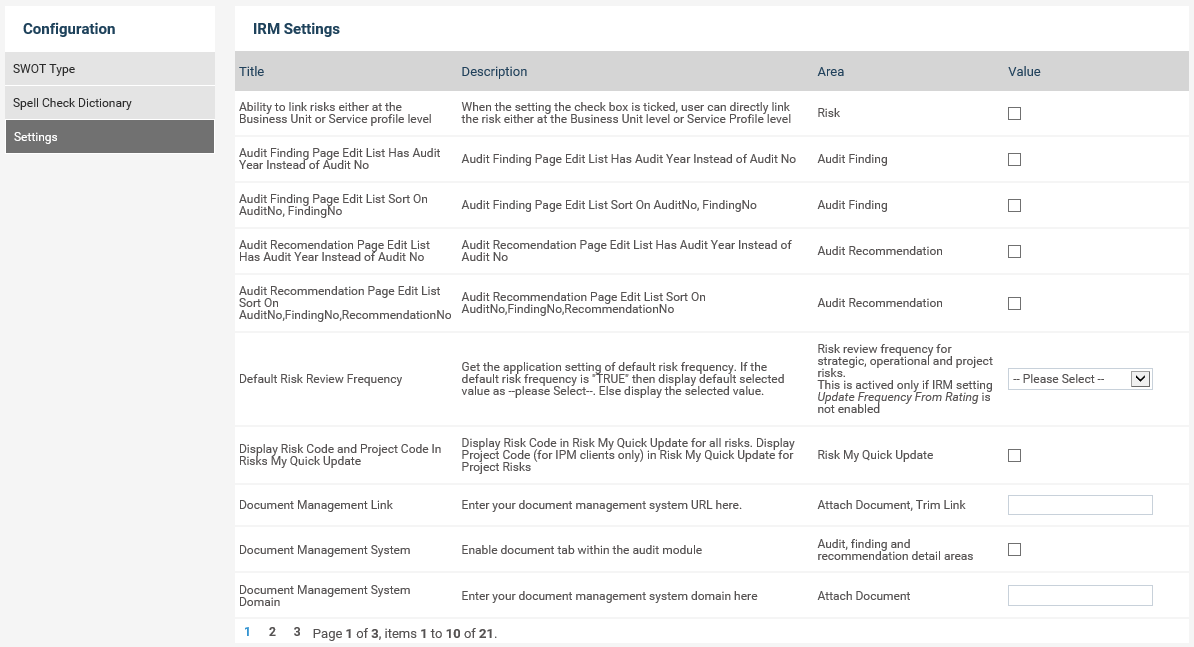Enable Audit Recommendation sort order checkbox
Image resolution: width=1194 pixels, height=647 pixels.
pos(1014,304)
